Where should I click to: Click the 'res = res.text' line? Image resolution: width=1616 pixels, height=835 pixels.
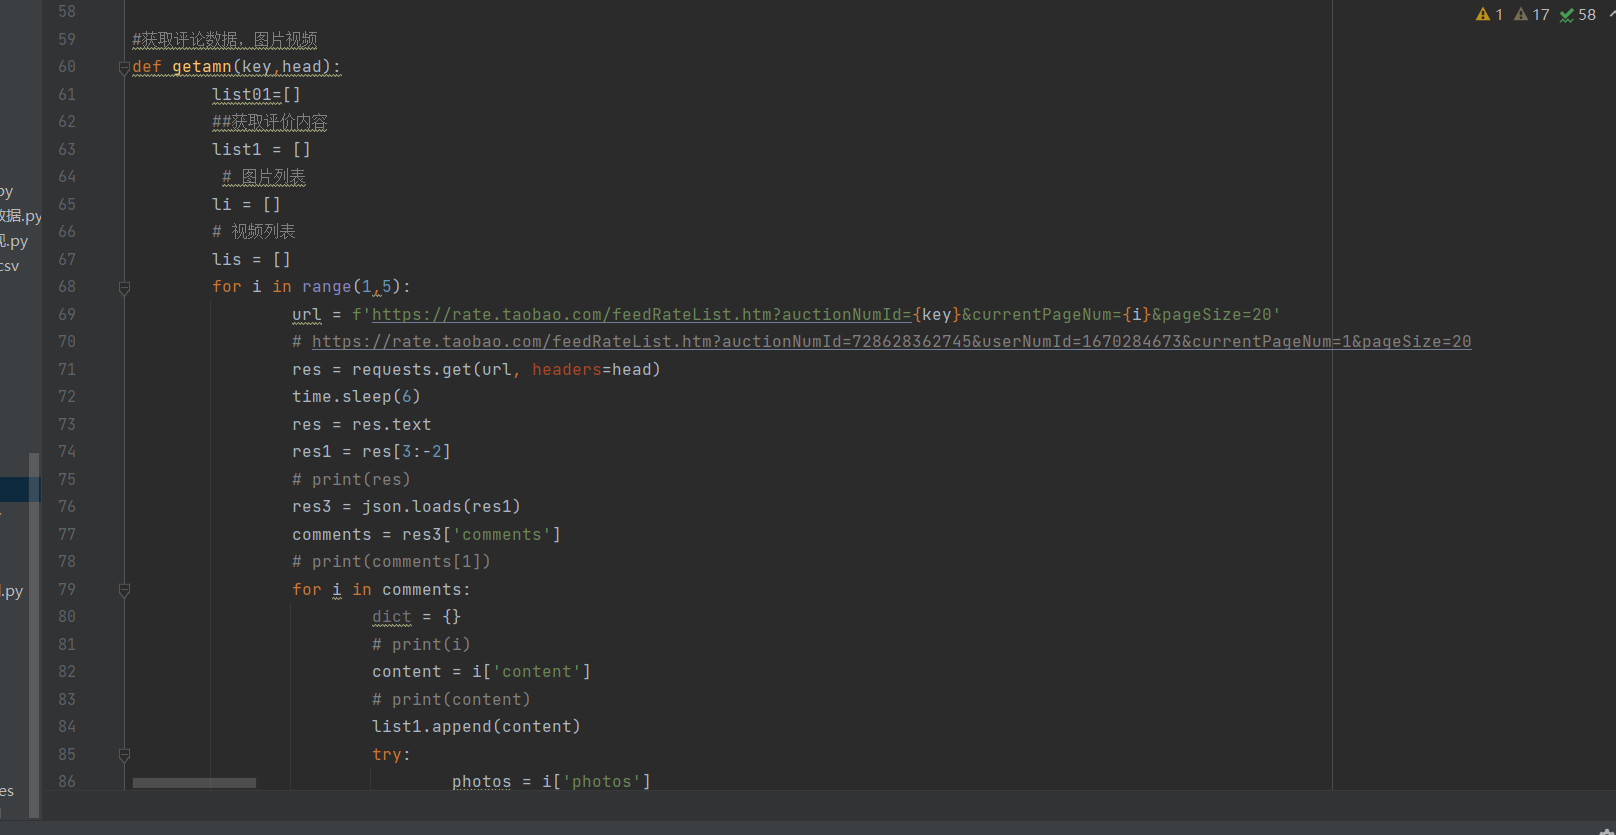point(361,425)
